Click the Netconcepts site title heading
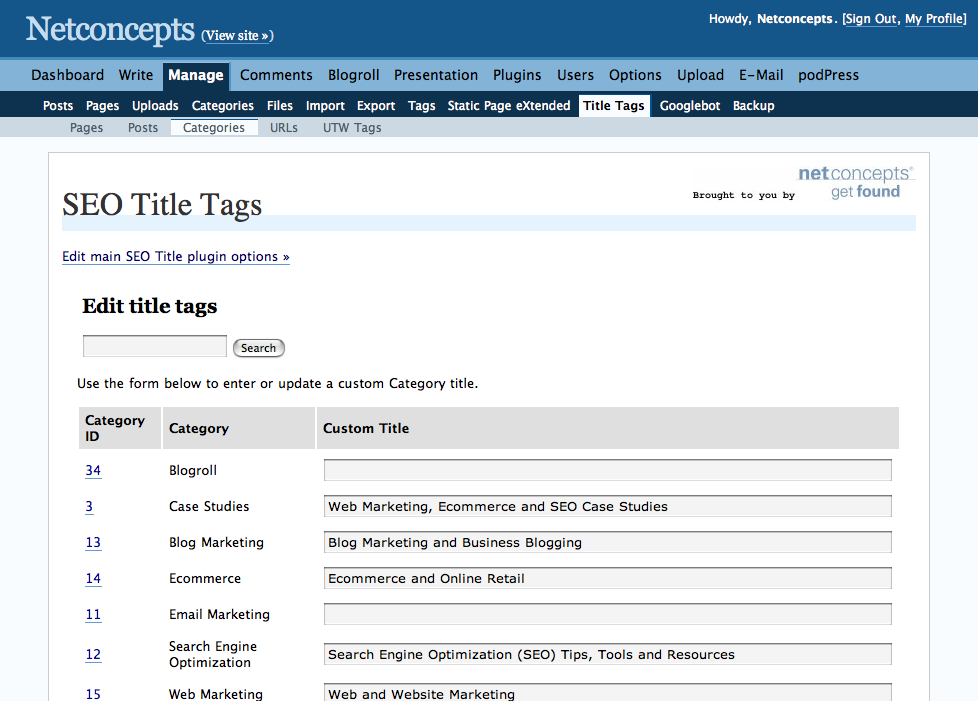Image resolution: width=978 pixels, height=701 pixels. point(110,29)
